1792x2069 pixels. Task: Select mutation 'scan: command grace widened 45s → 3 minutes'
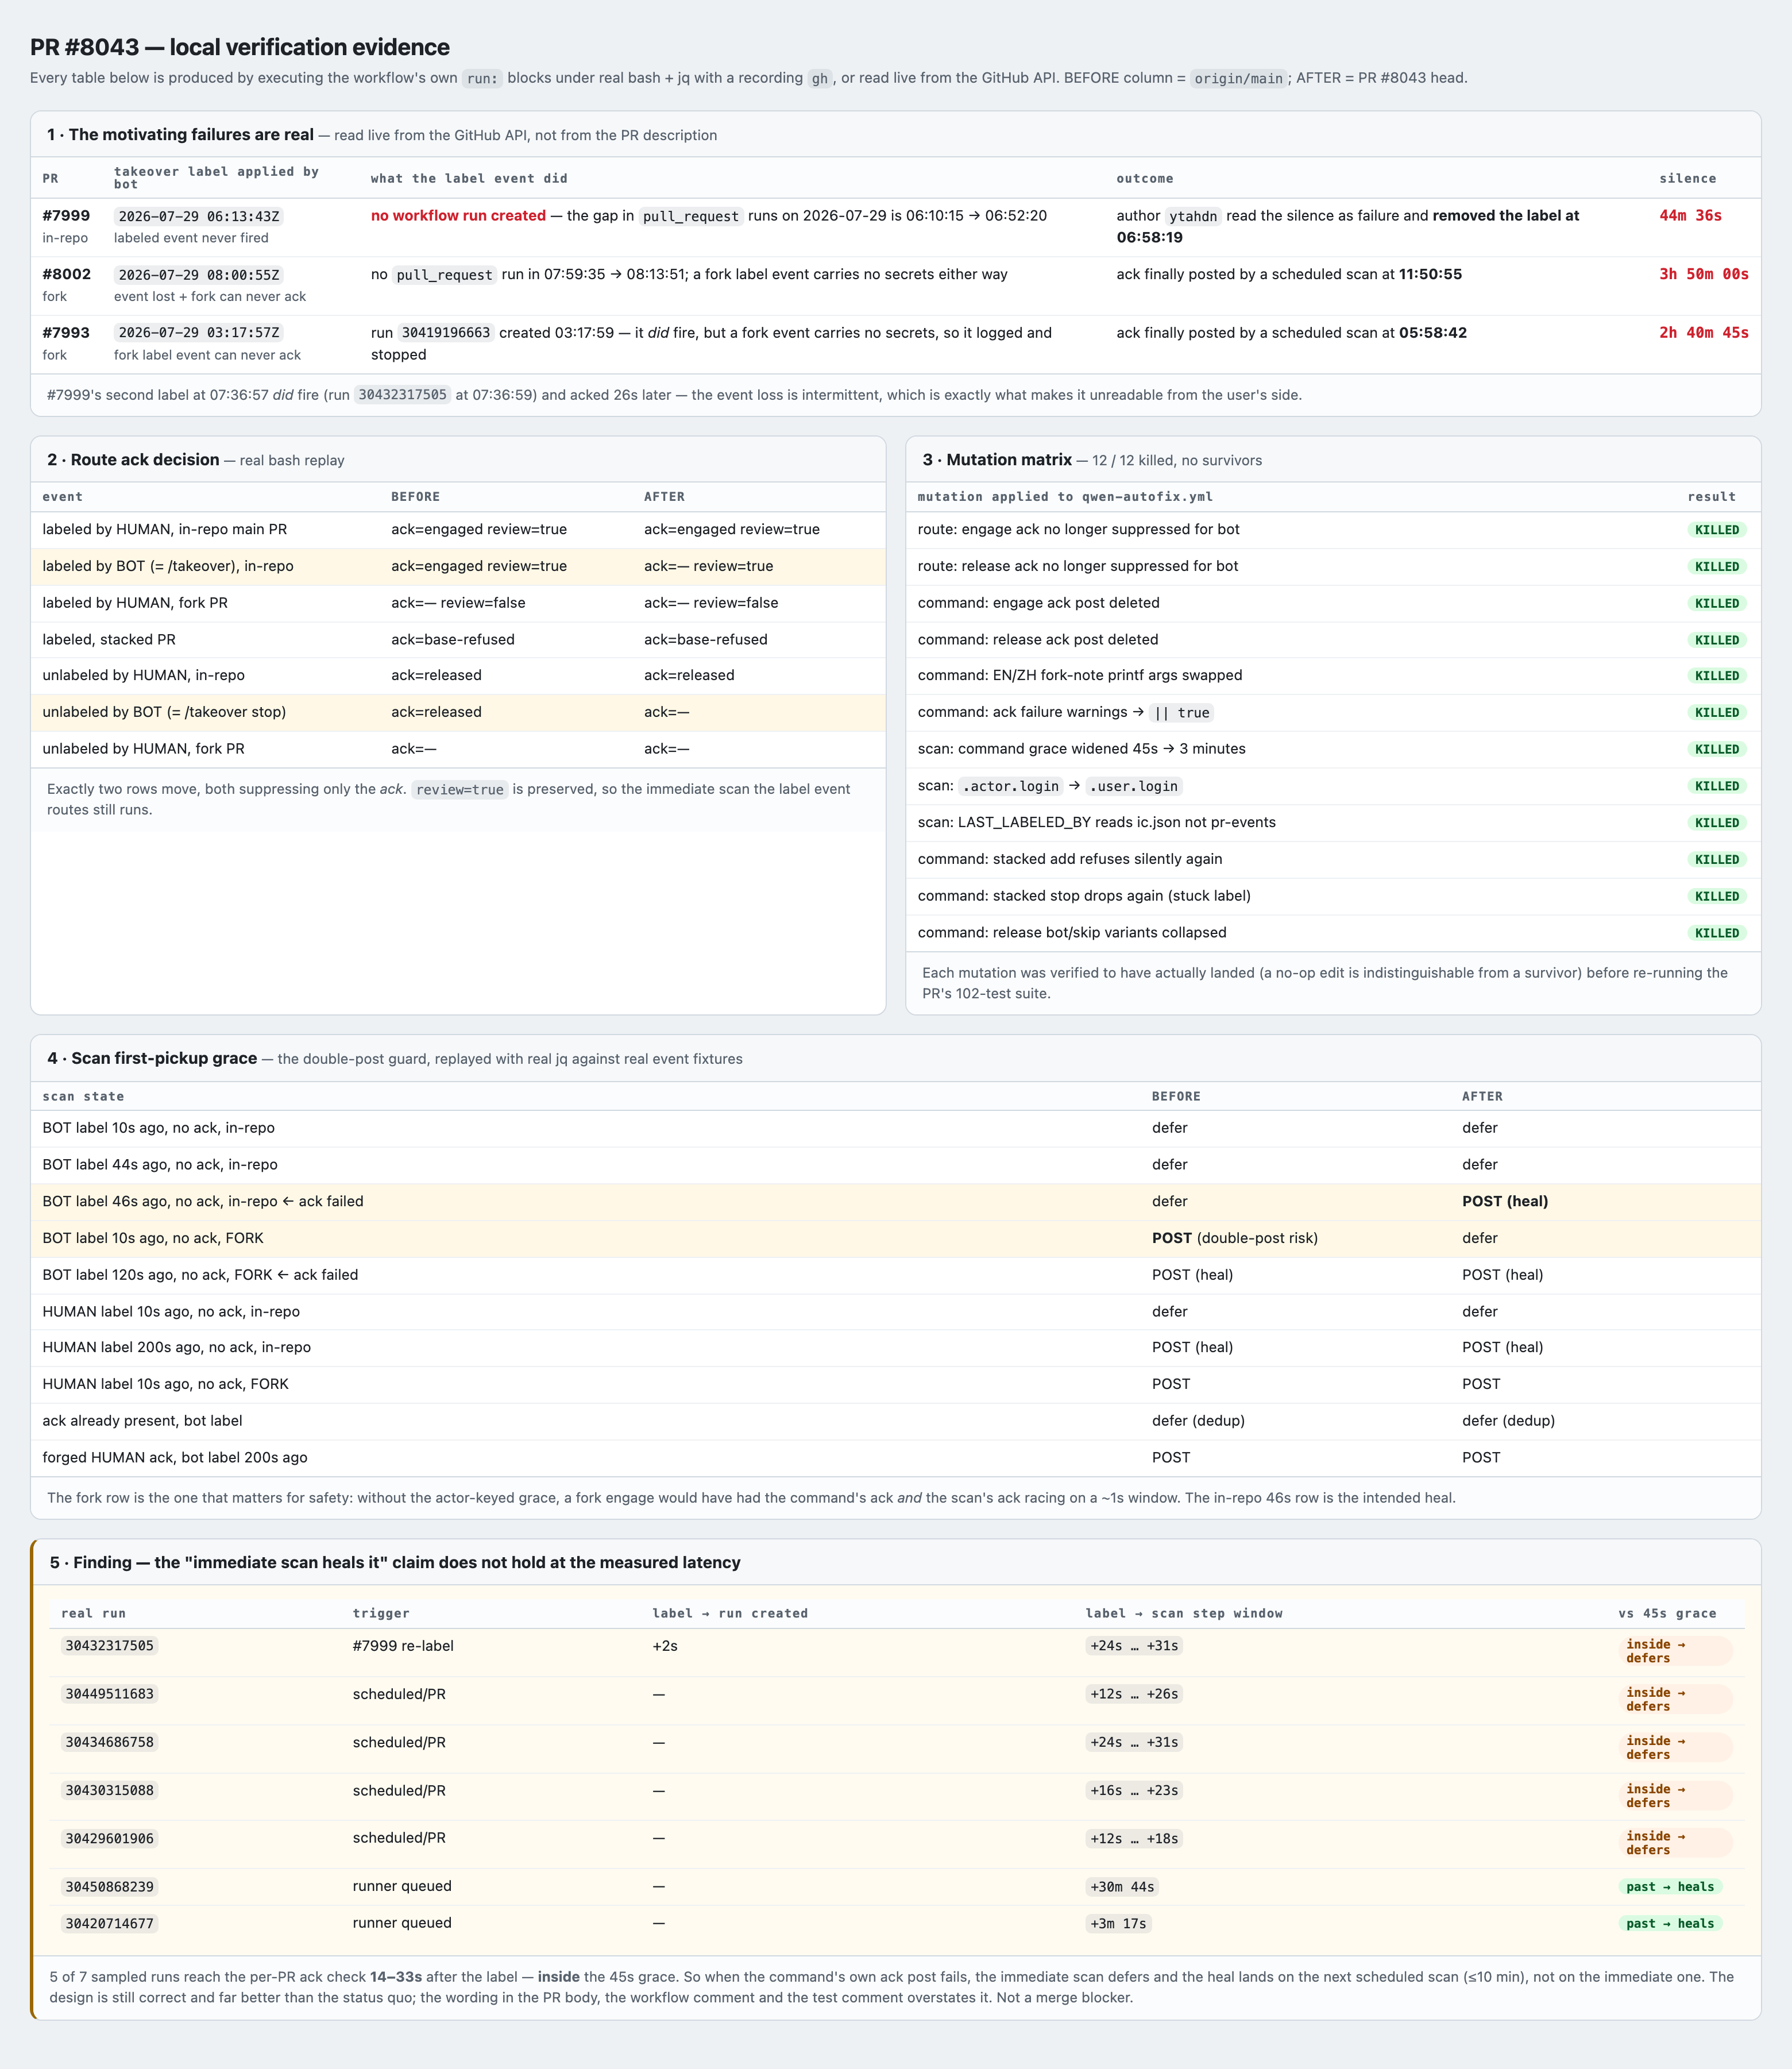point(1082,748)
